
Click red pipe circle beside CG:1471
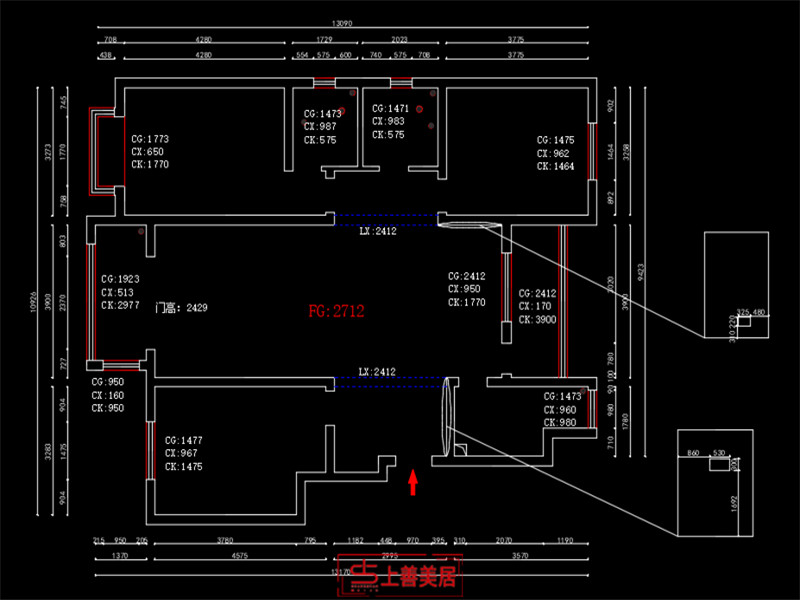click(421, 109)
